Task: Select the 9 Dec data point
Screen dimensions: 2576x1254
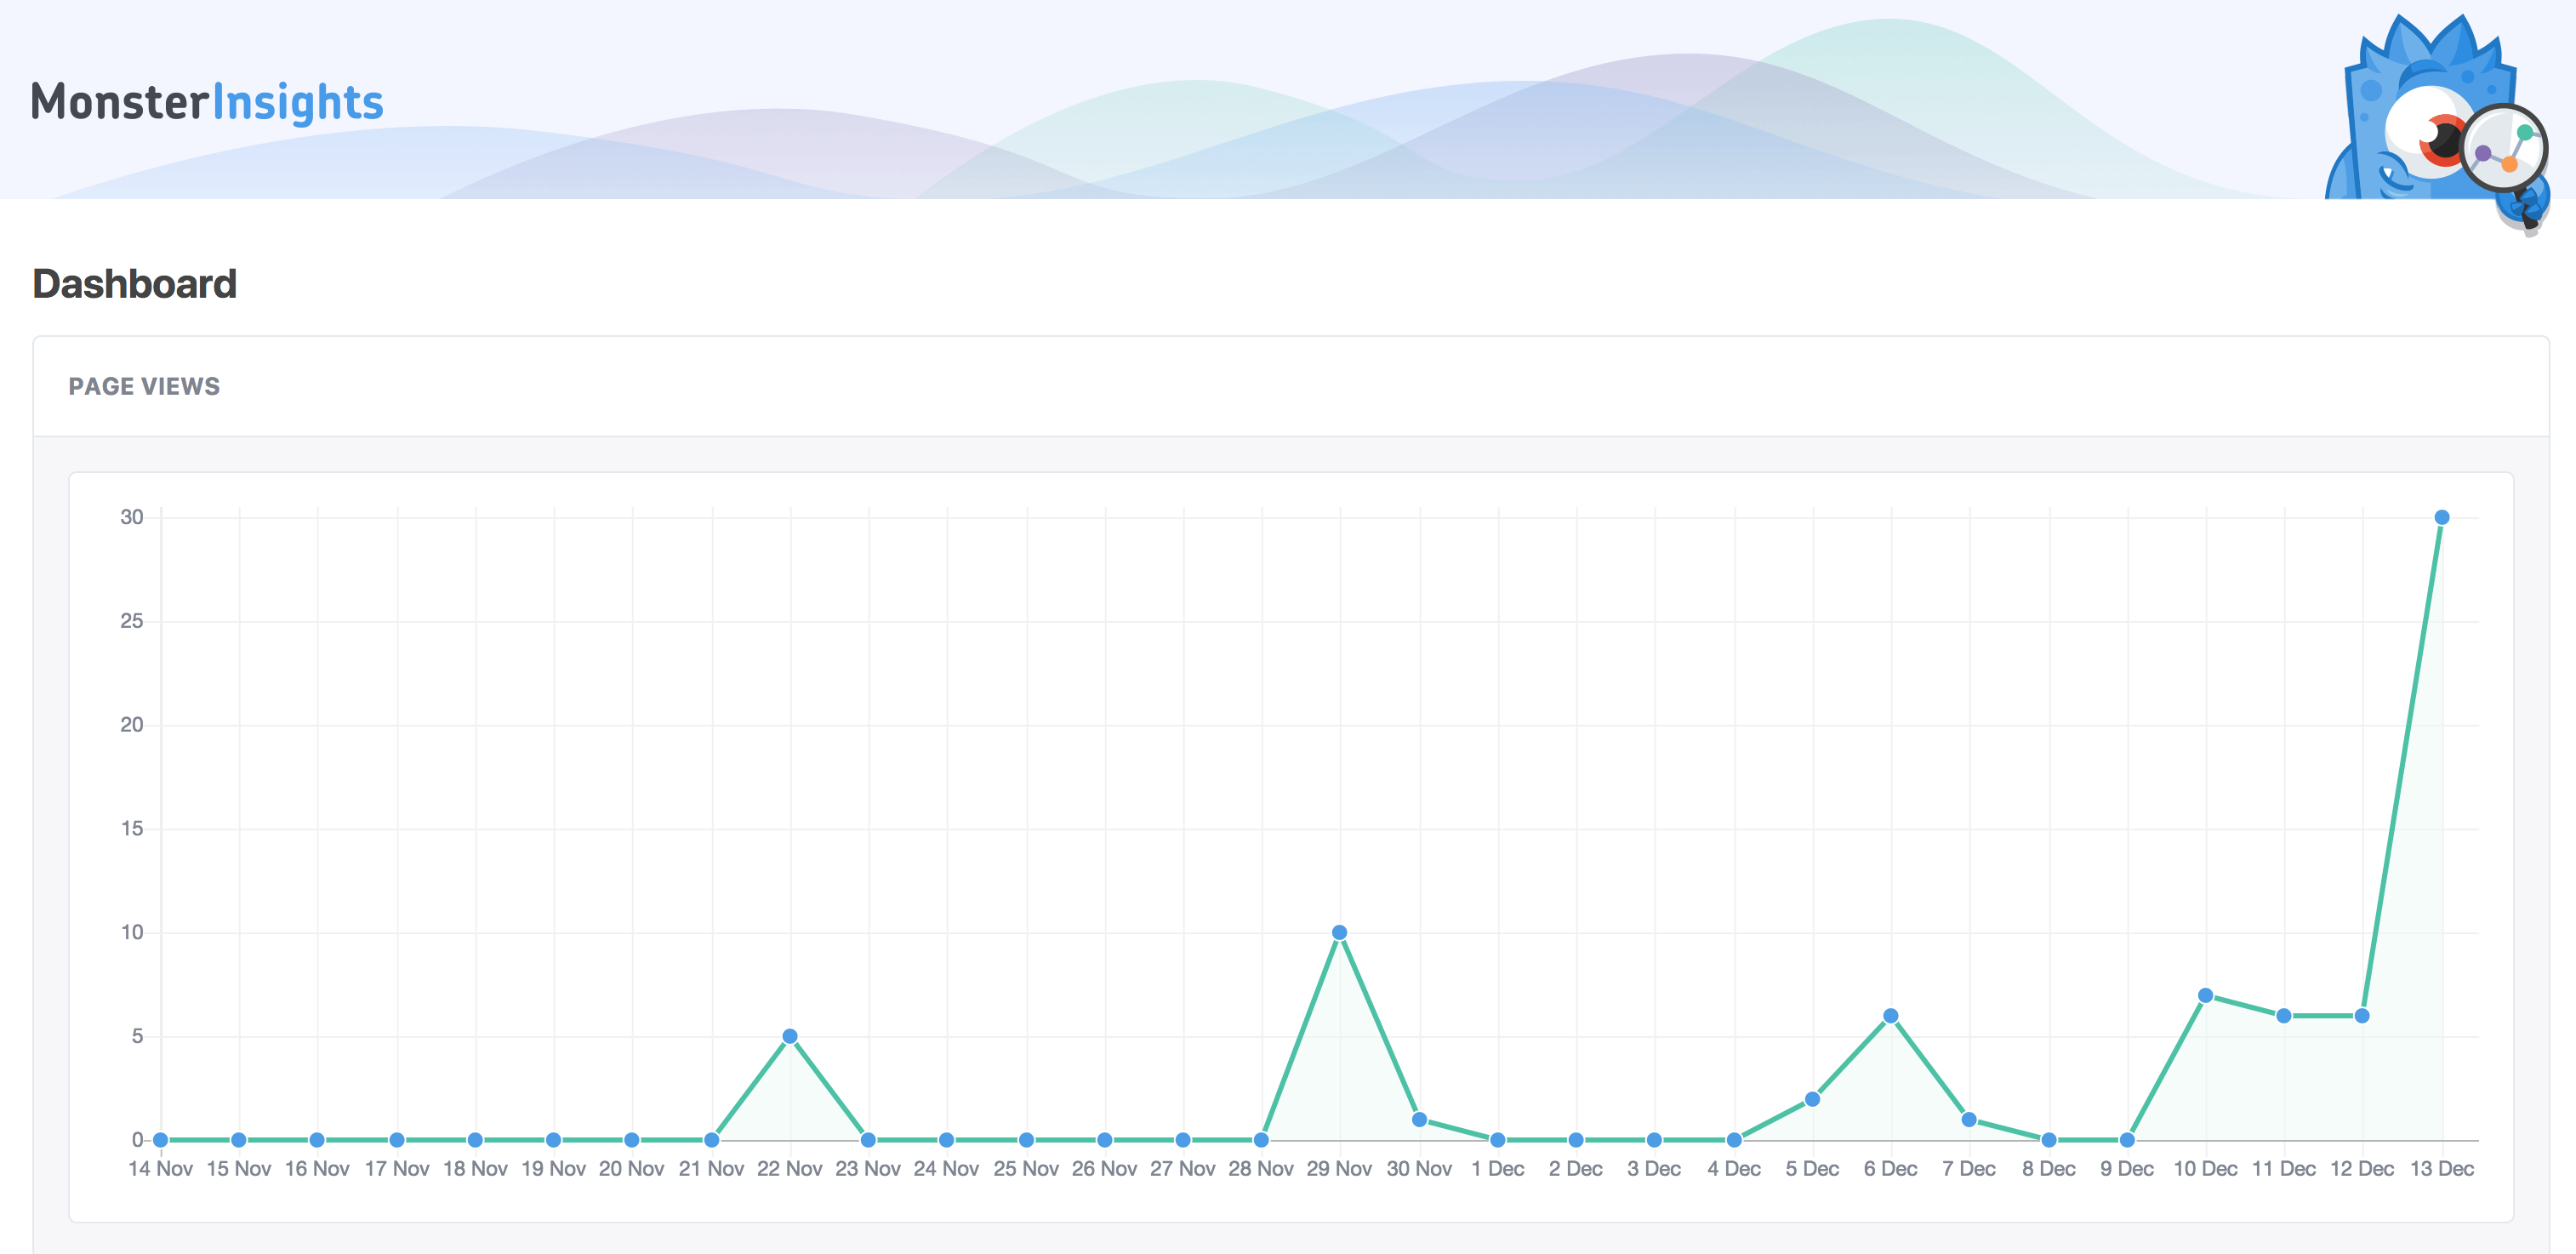Action: click(x=2128, y=1140)
